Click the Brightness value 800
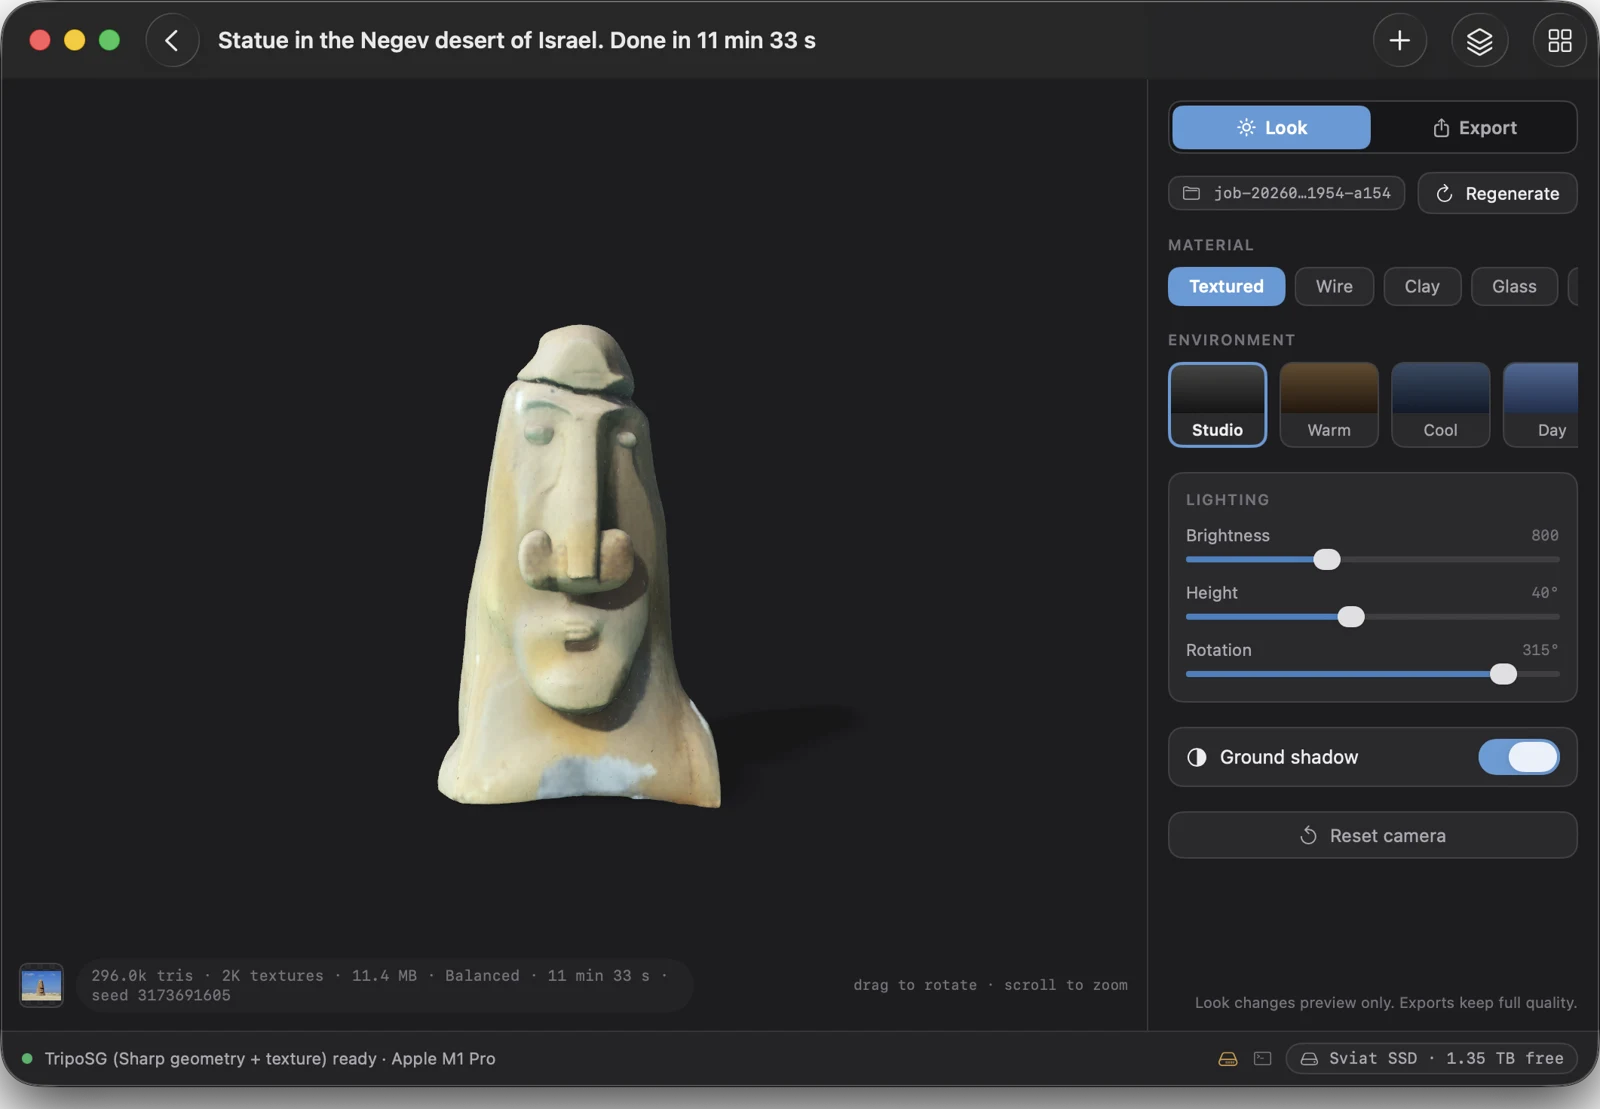 (x=1544, y=535)
